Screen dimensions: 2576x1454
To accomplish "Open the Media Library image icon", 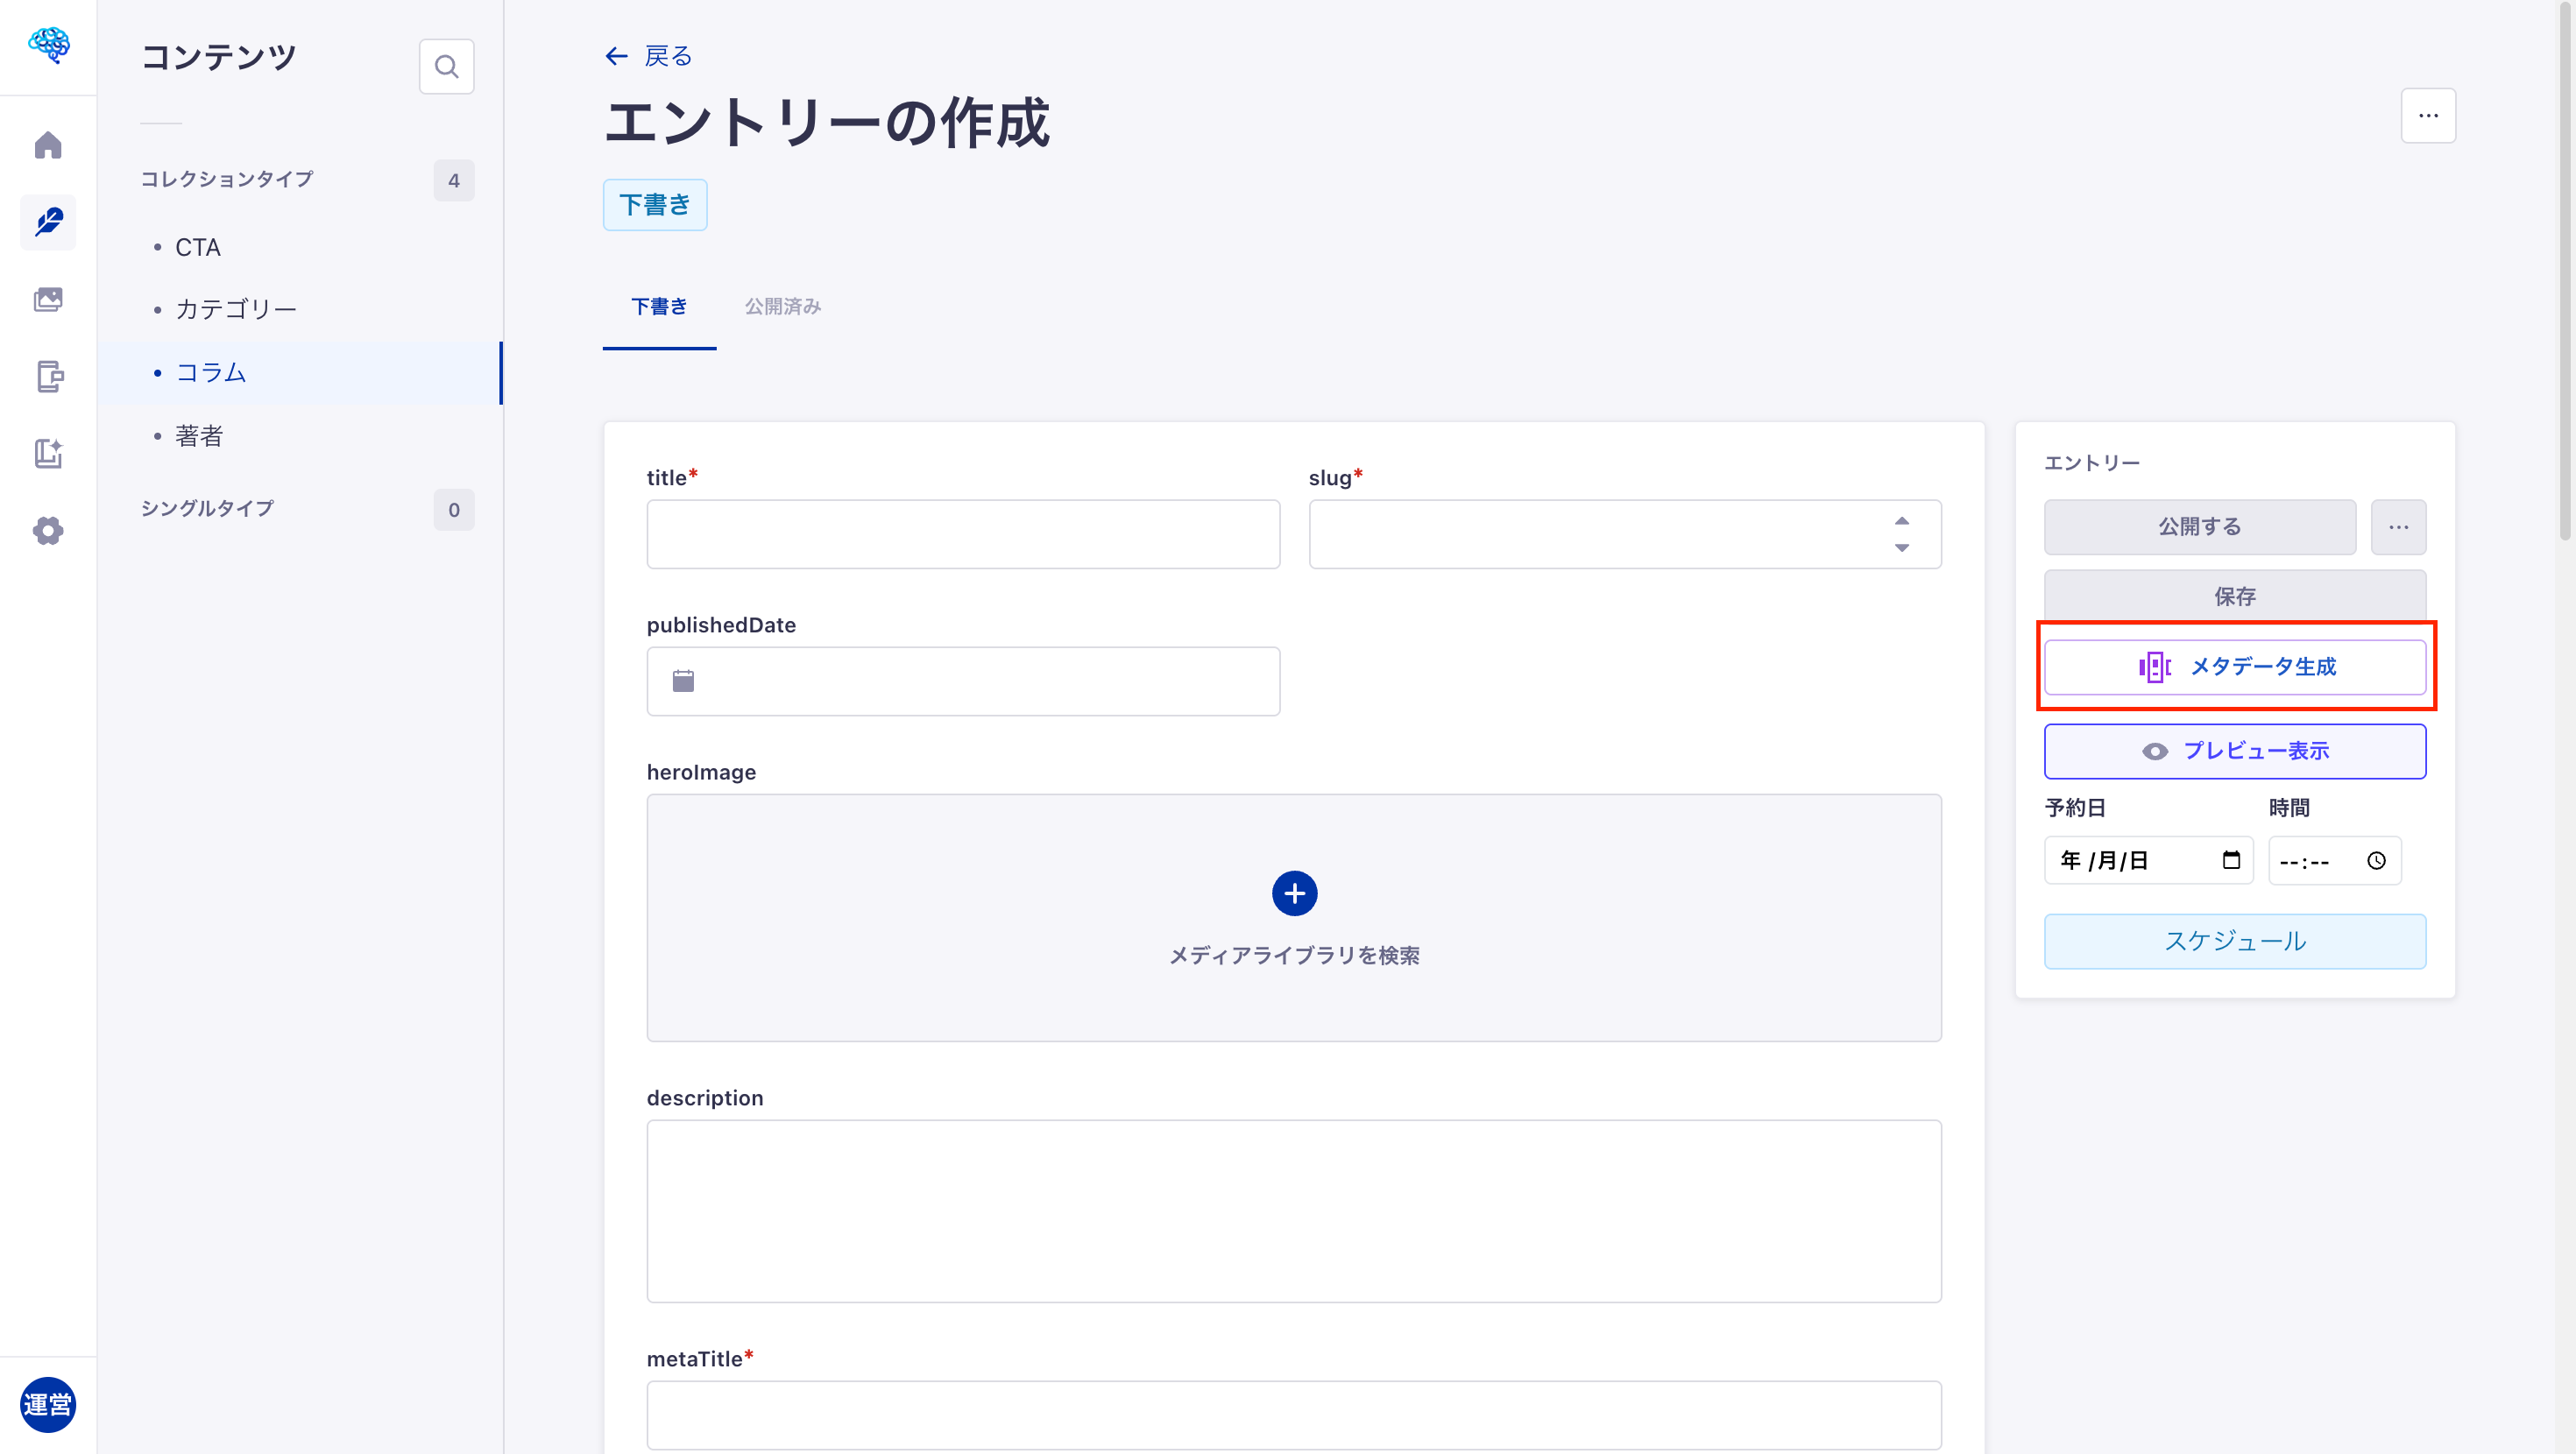I will pyautogui.click(x=48, y=299).
